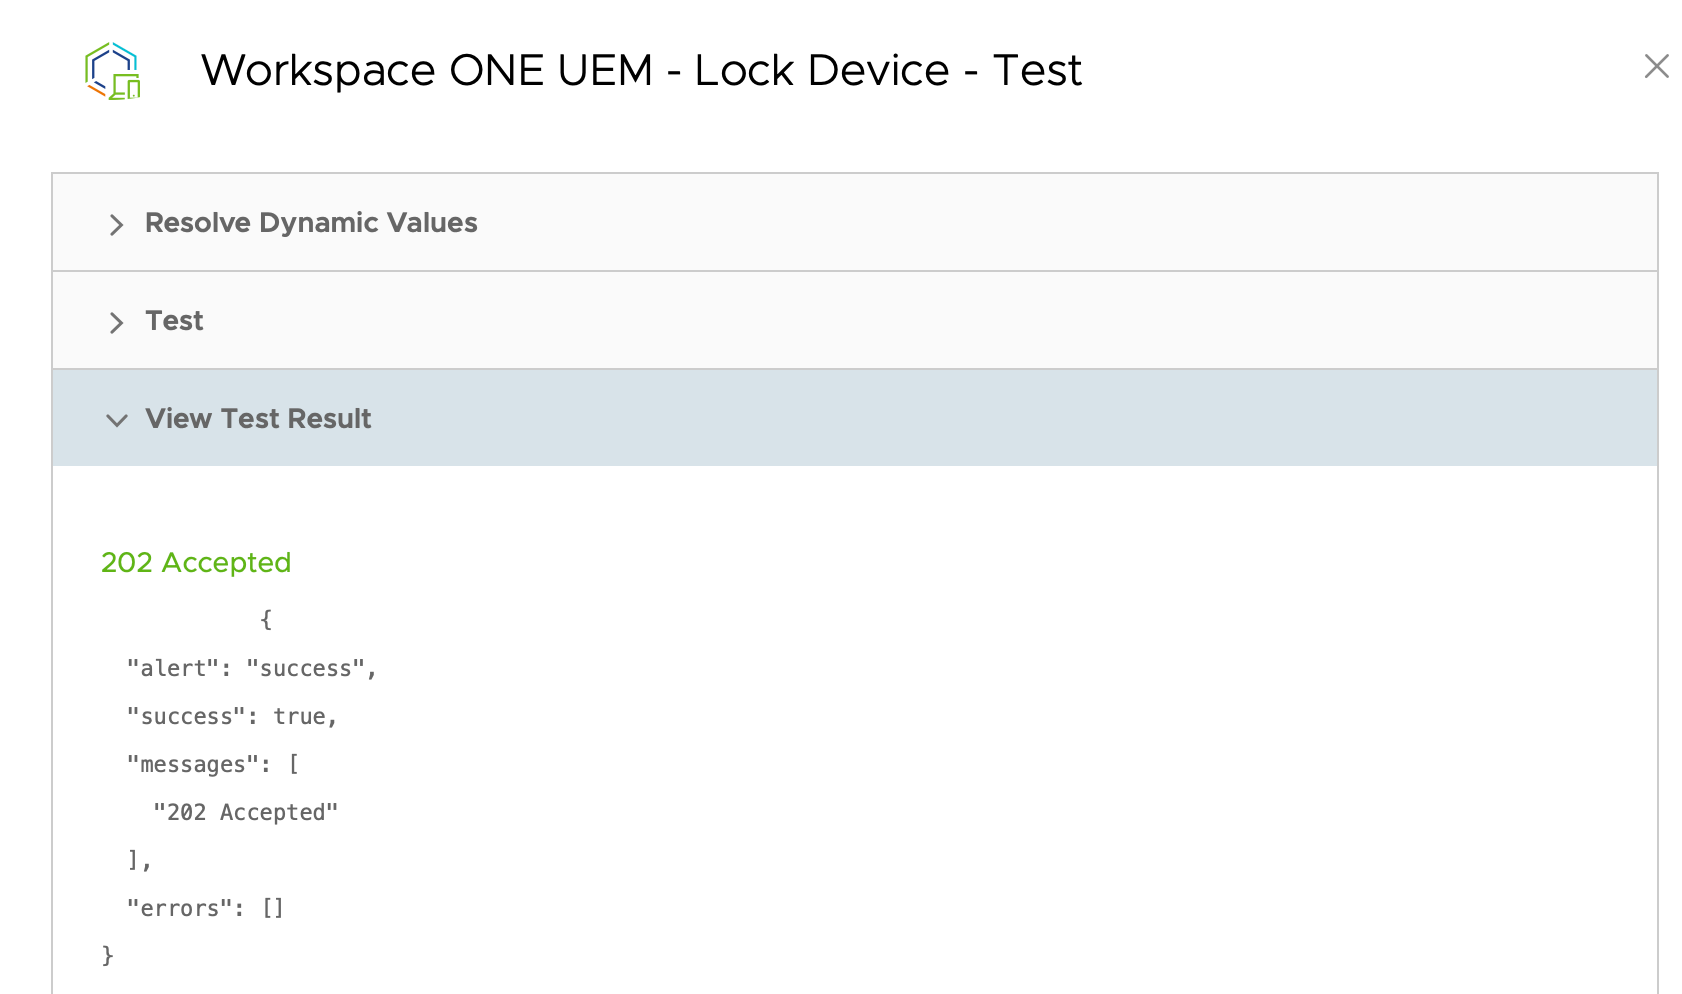Click "Lock Device" in the dialog title

point(821,71)
